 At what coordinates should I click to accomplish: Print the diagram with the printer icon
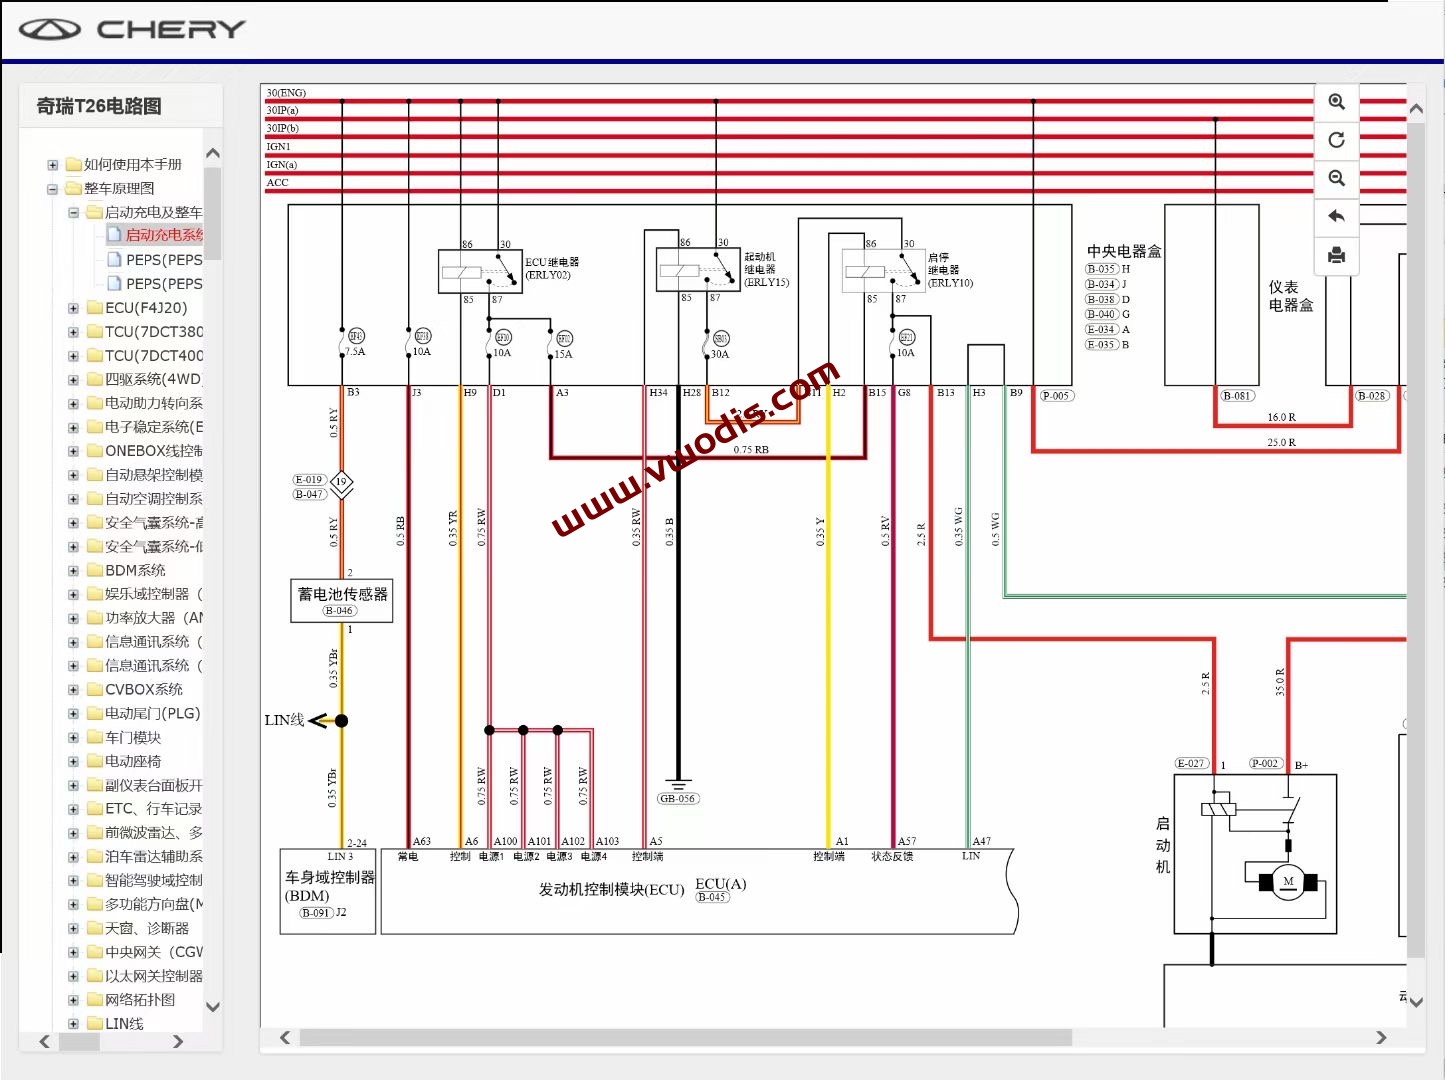click(x=1336, y=255)
